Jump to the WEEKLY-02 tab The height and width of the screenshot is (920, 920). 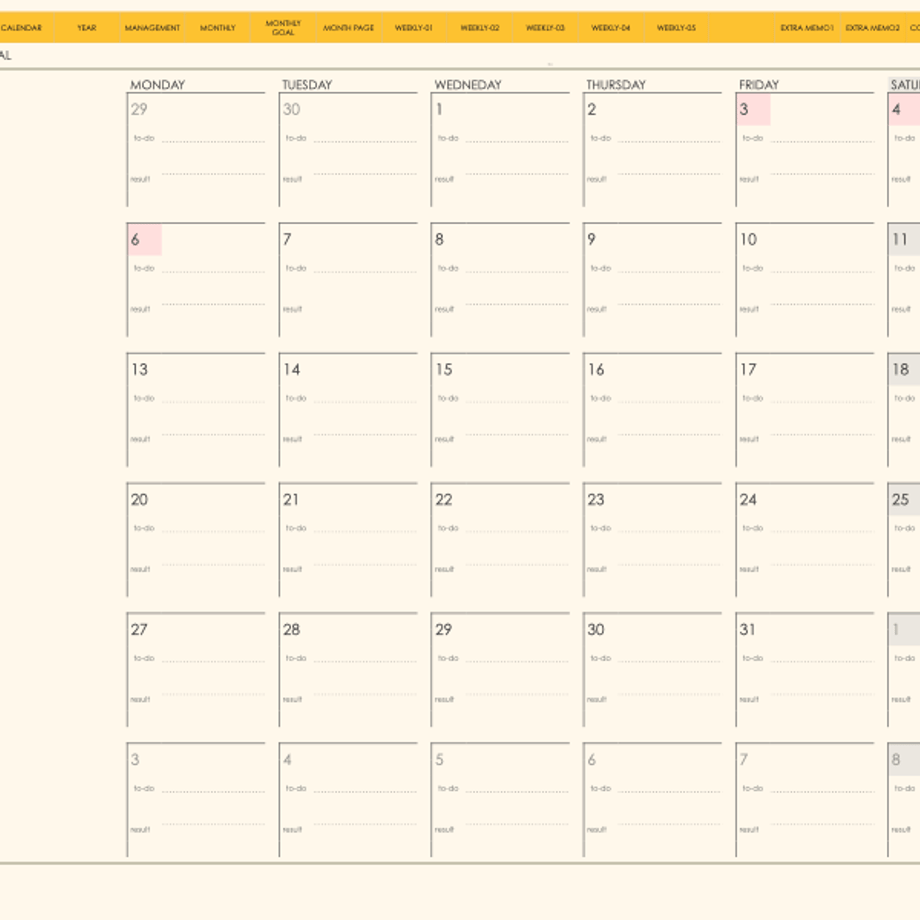click(479, 28)
